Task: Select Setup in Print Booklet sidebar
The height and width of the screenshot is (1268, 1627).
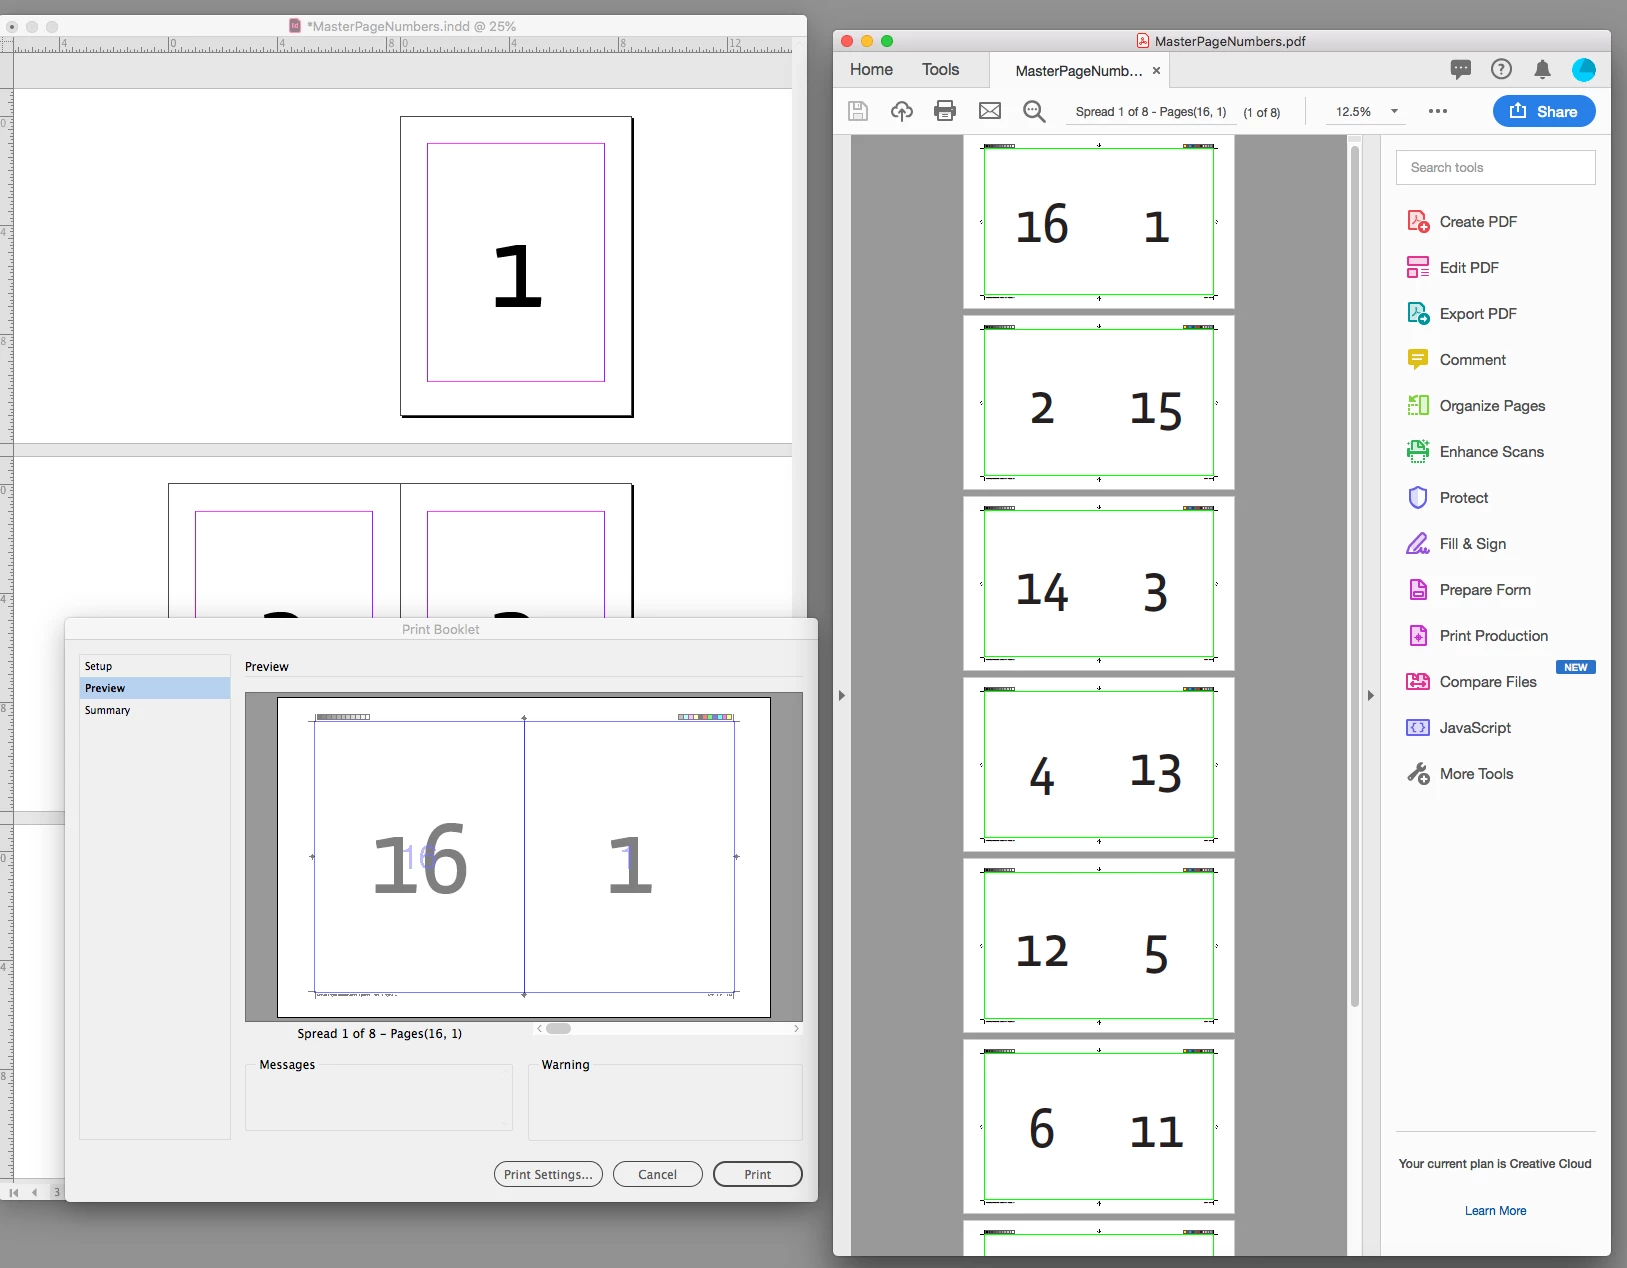Action: pos(155,666)
